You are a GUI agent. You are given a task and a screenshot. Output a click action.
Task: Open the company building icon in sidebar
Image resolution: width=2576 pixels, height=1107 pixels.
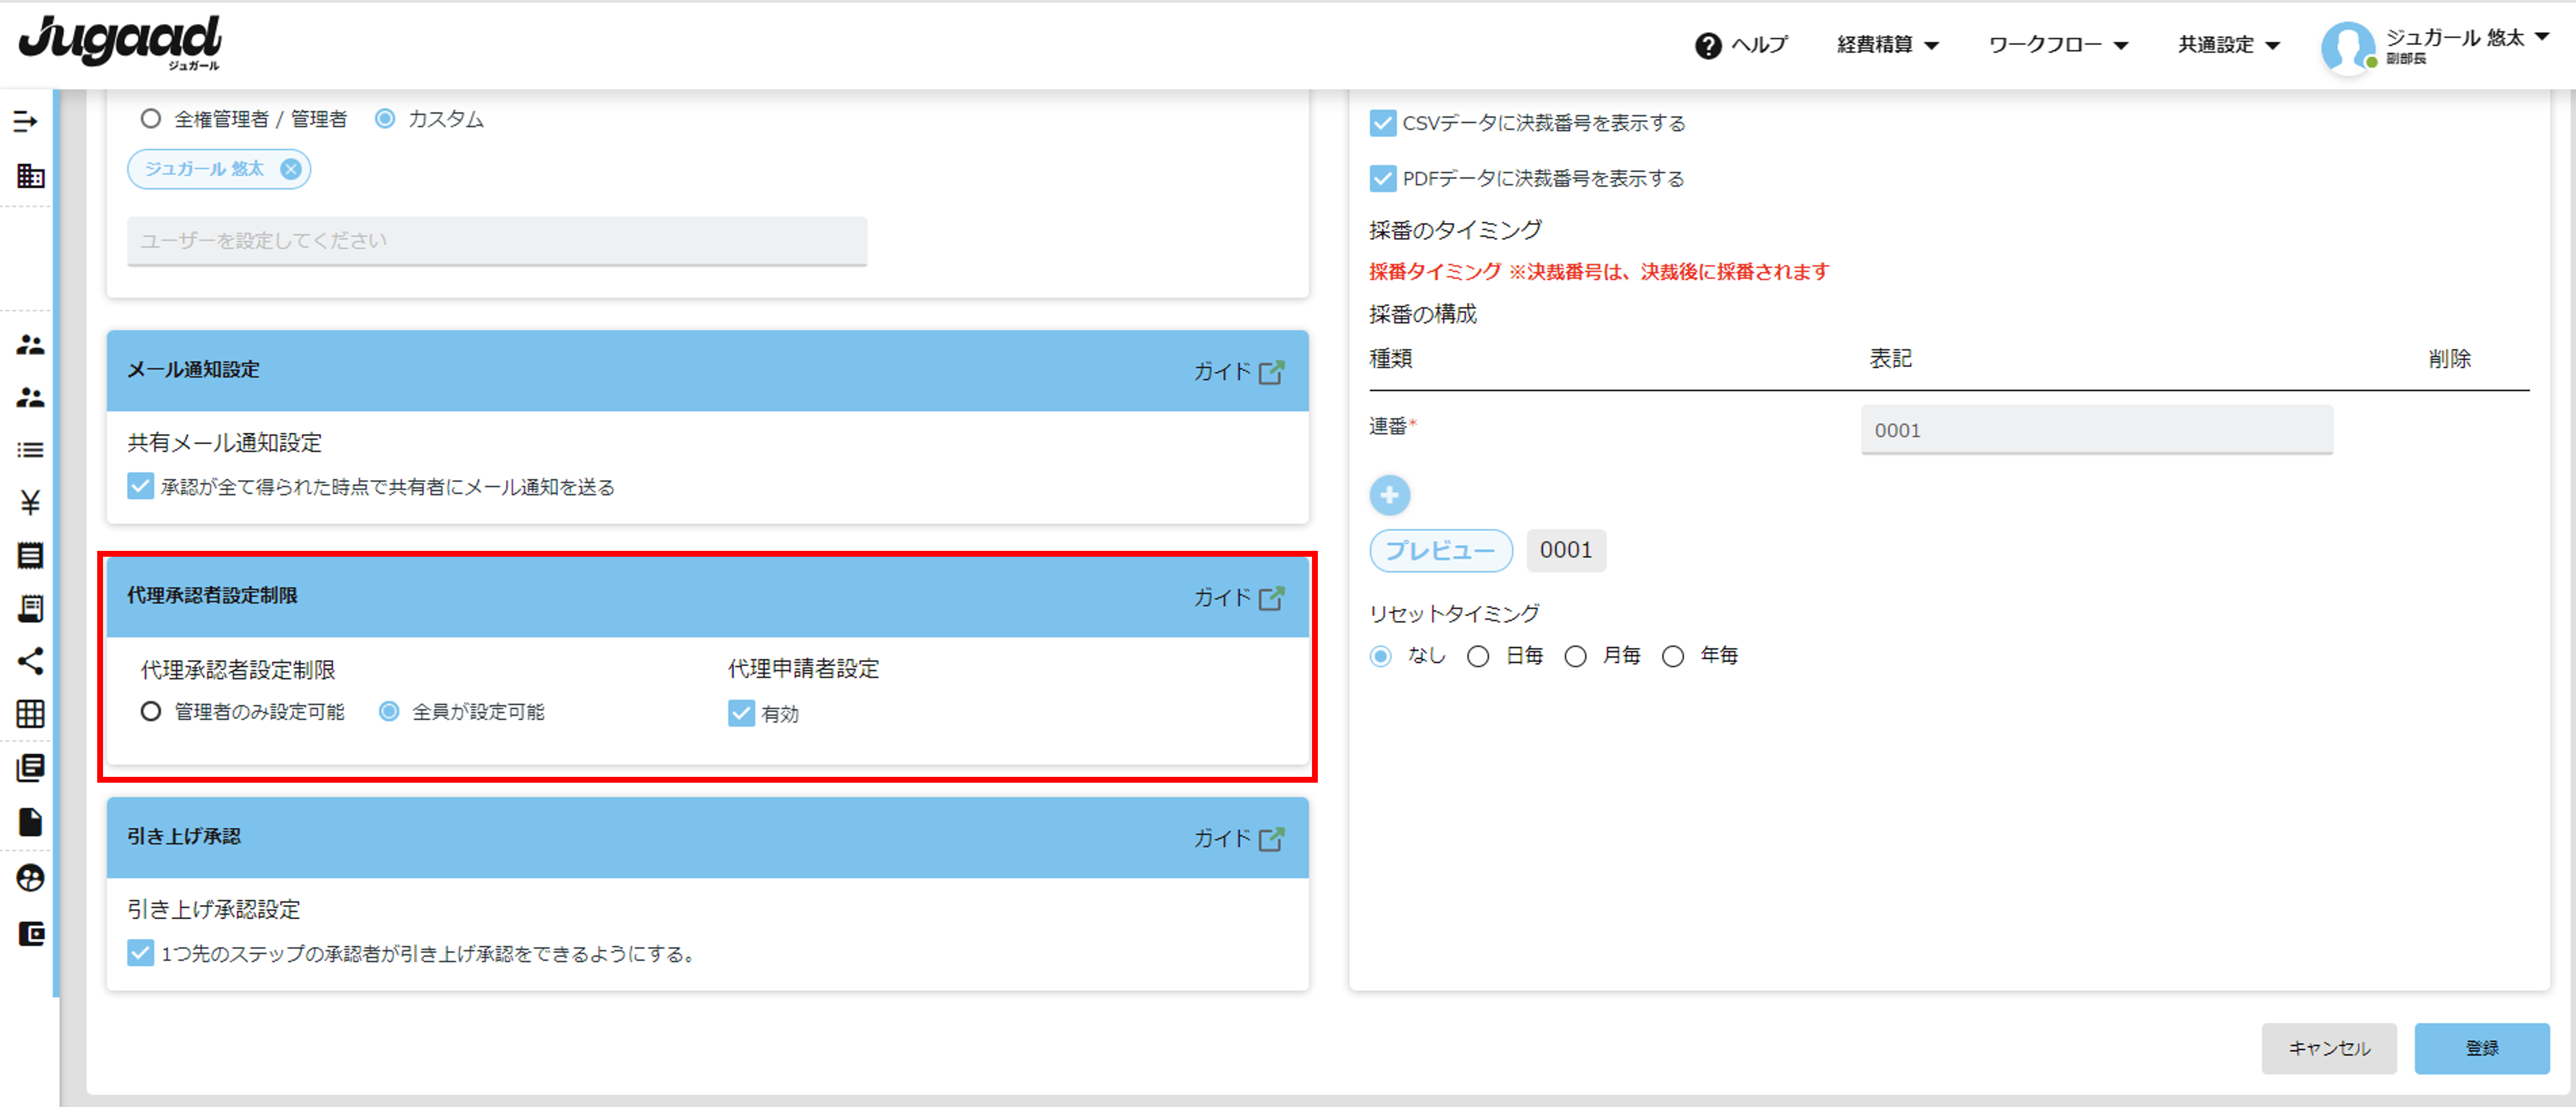click(x=30, y=176)
